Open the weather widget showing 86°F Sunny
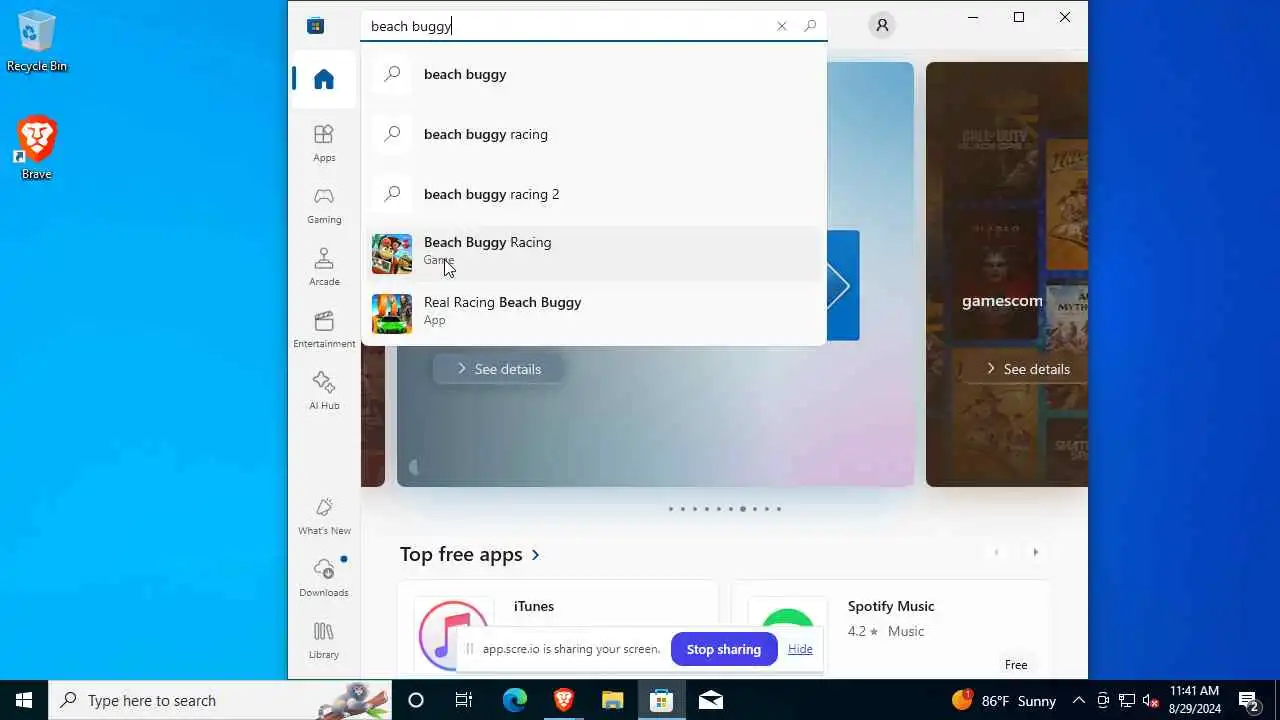Viewport: 1280px width, 720px height. pyautogui.click(x=1004, y=700)
